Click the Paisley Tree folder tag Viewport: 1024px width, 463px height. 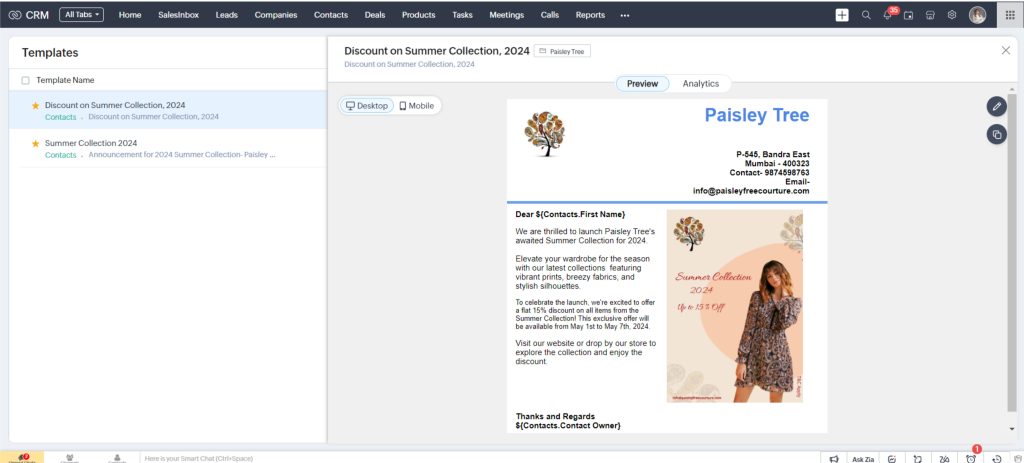coord(562,51)
